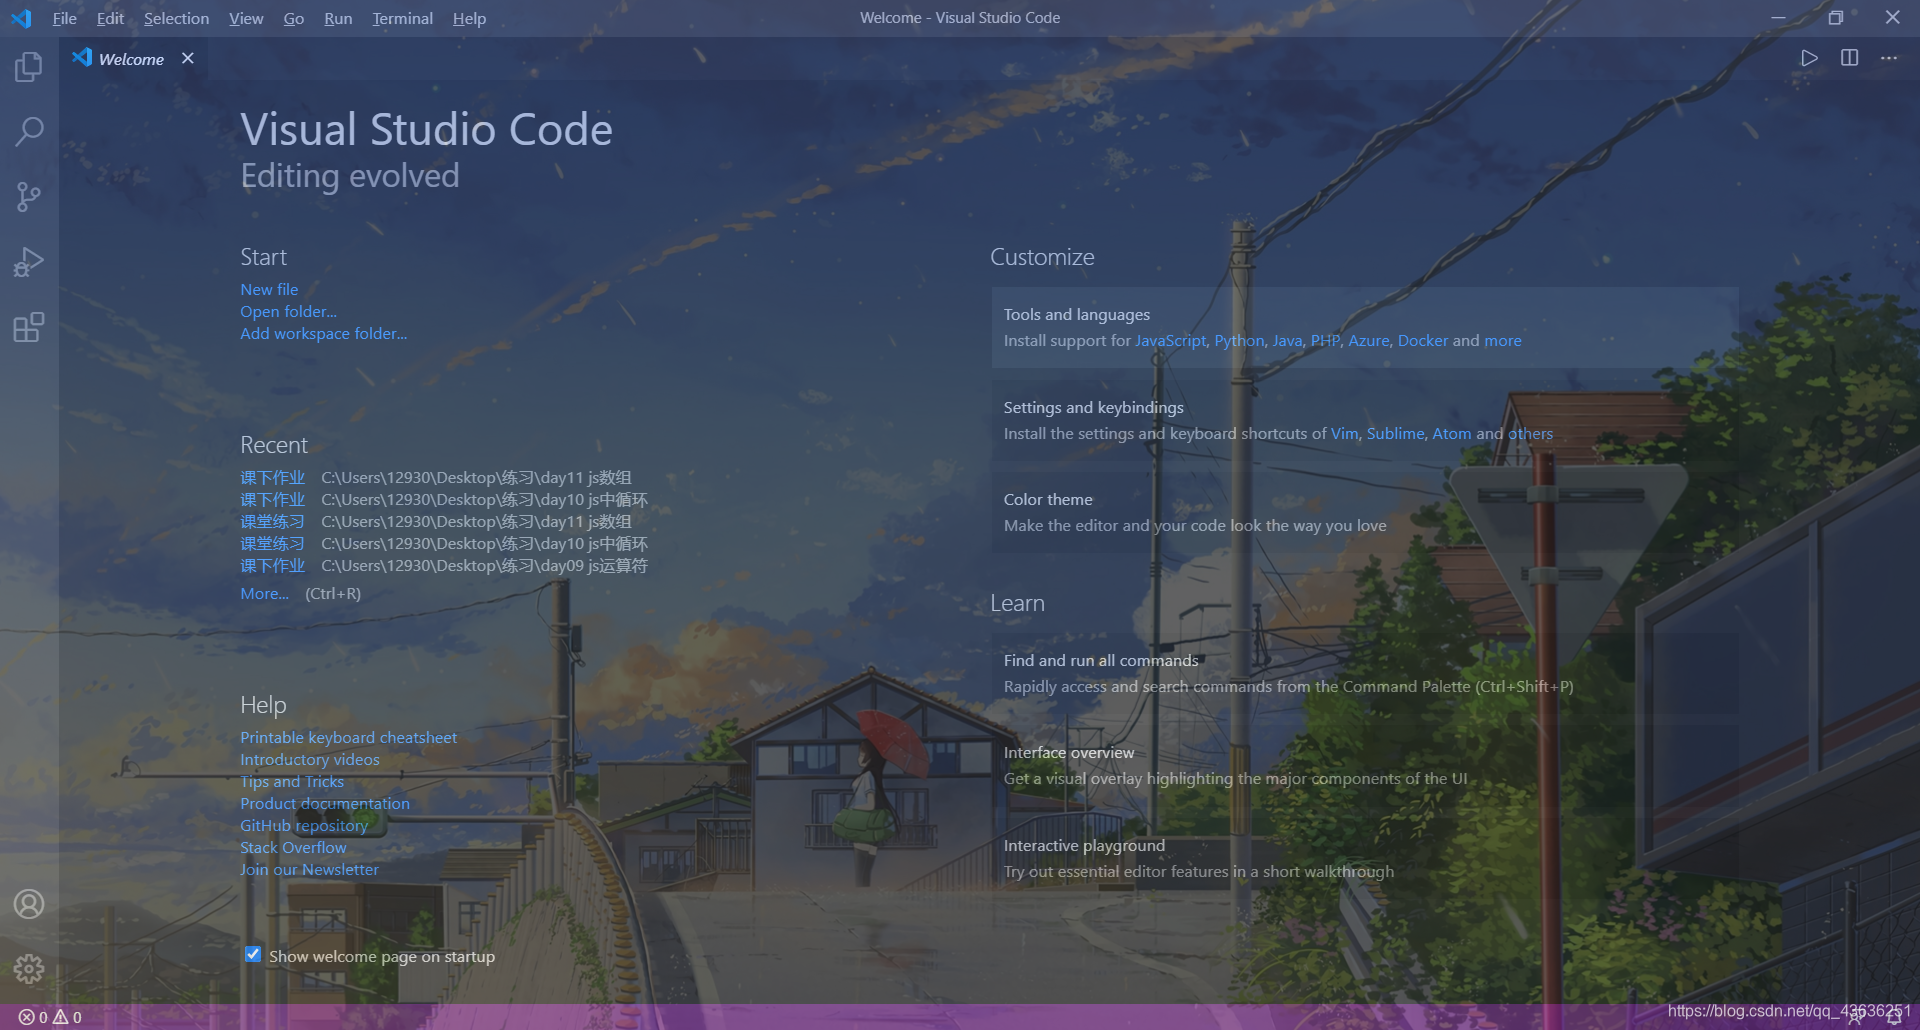The height and width of the screenshot is (1030, 1920).
Task: Open GitHub repository link
Action: [304, 825]
